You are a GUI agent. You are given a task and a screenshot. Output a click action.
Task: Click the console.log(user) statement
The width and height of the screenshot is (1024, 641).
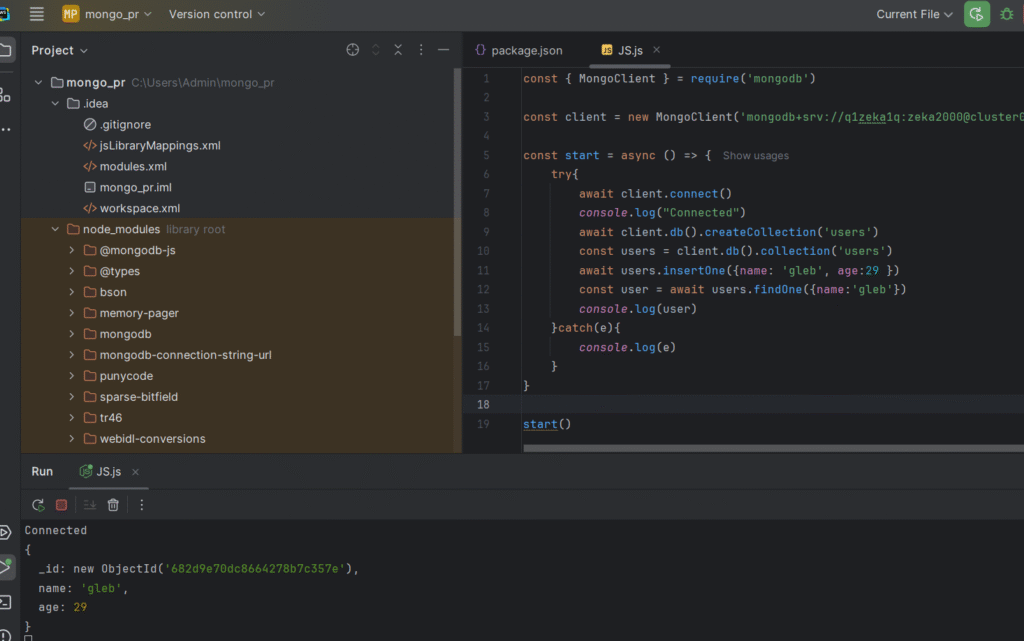click(637, 309)
